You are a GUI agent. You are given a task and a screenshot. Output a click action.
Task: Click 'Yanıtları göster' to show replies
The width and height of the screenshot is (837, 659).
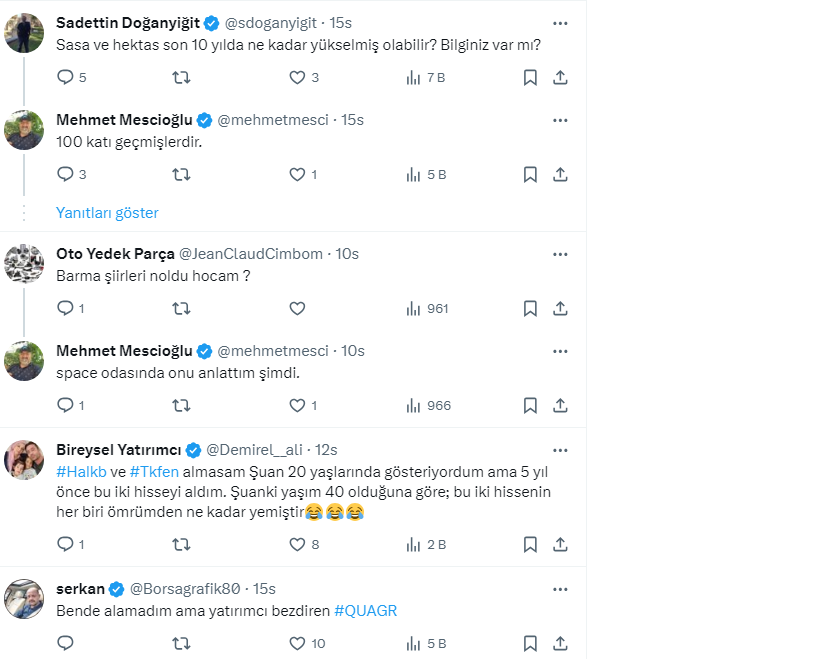tap(107, 213)
